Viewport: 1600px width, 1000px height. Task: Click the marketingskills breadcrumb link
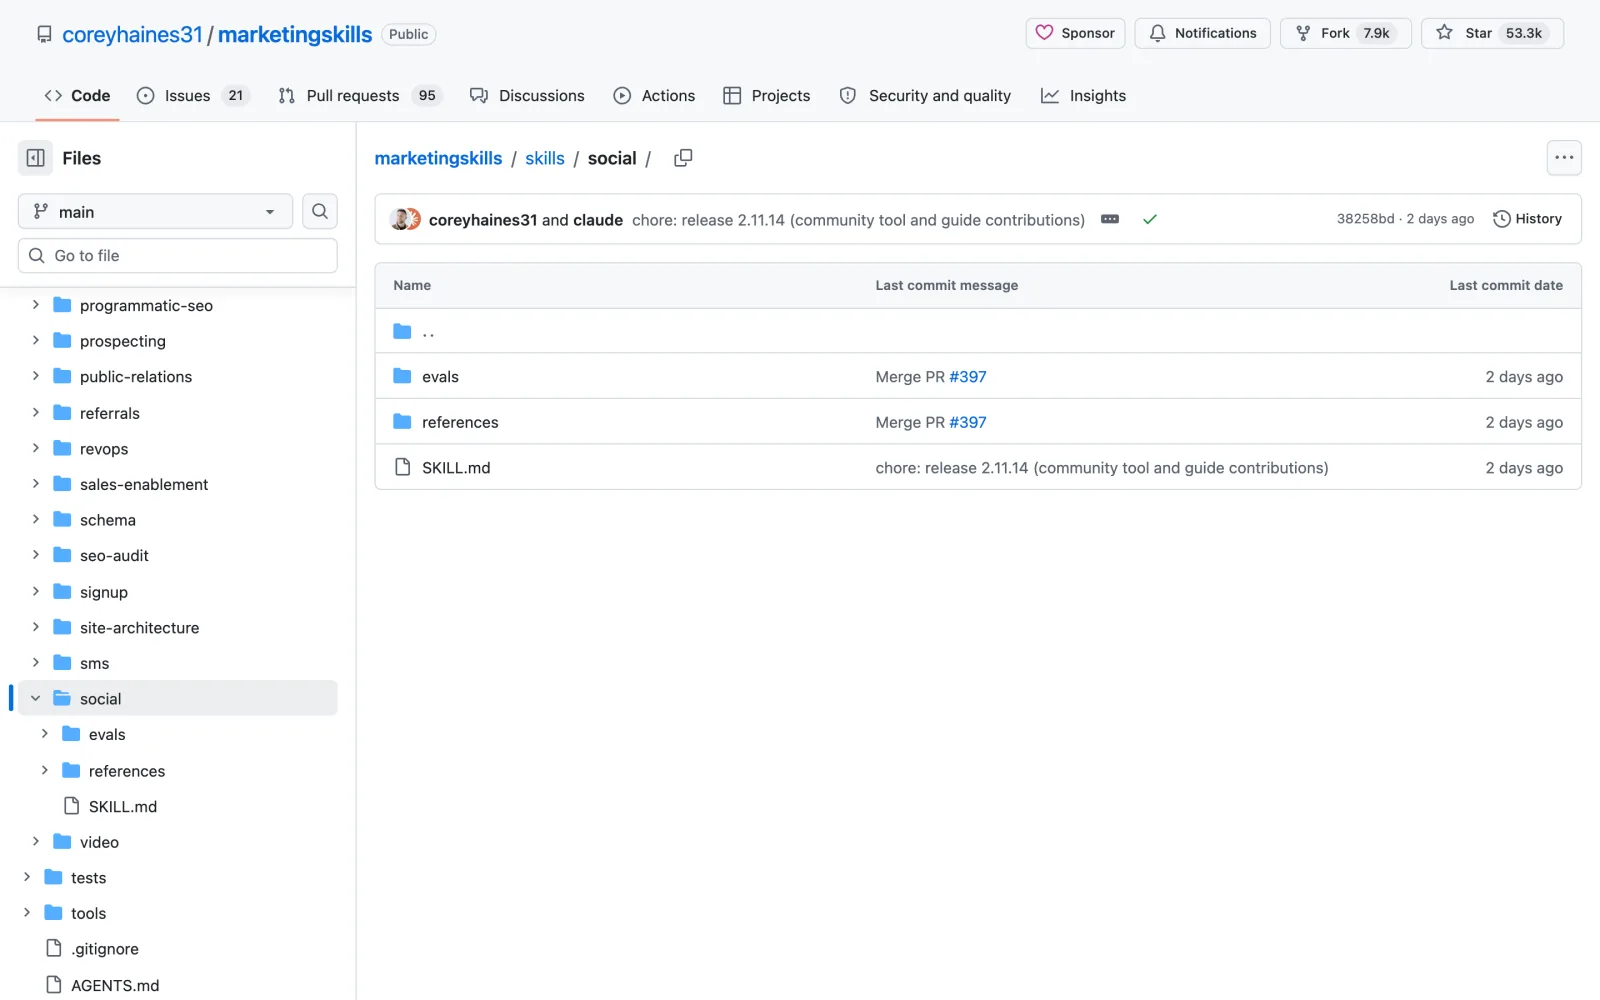pyautogui.click(x=438, y=158)
